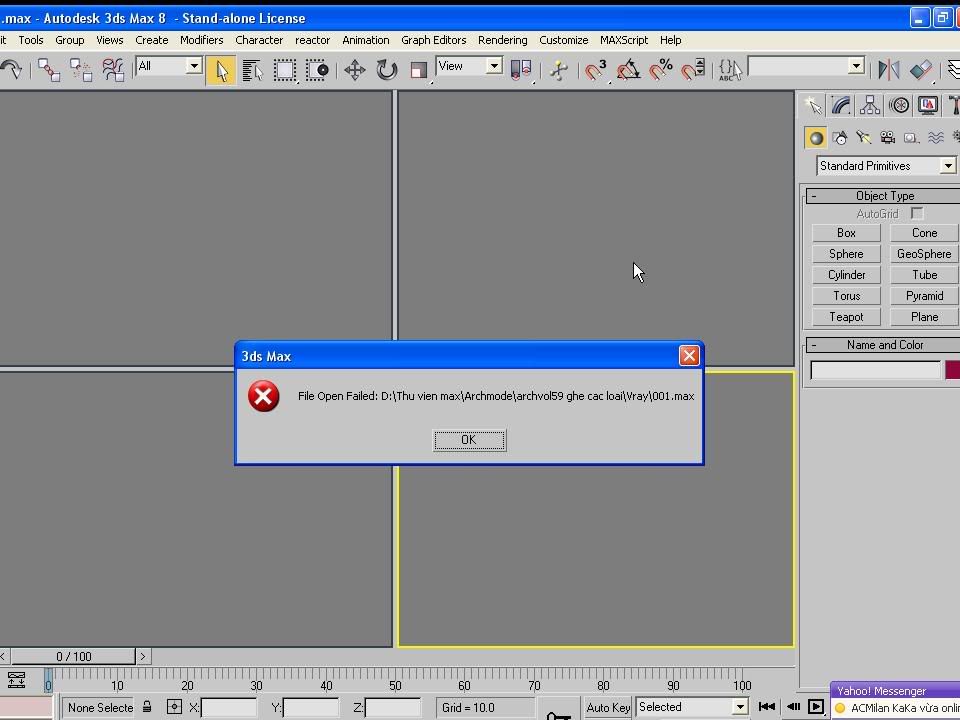Select the Space Warps category icon
The image size is (960, 720).
(936, 138)
